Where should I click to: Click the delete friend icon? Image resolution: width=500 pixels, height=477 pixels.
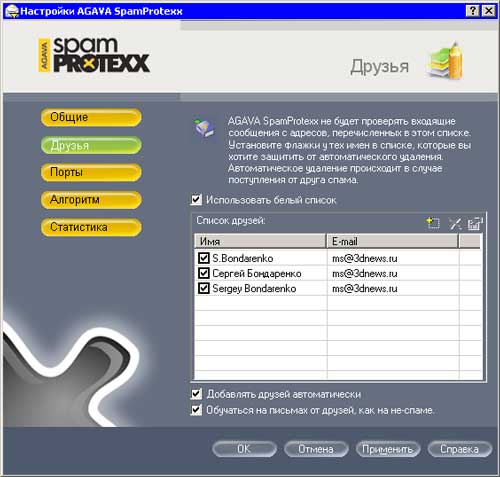point(455,223)
